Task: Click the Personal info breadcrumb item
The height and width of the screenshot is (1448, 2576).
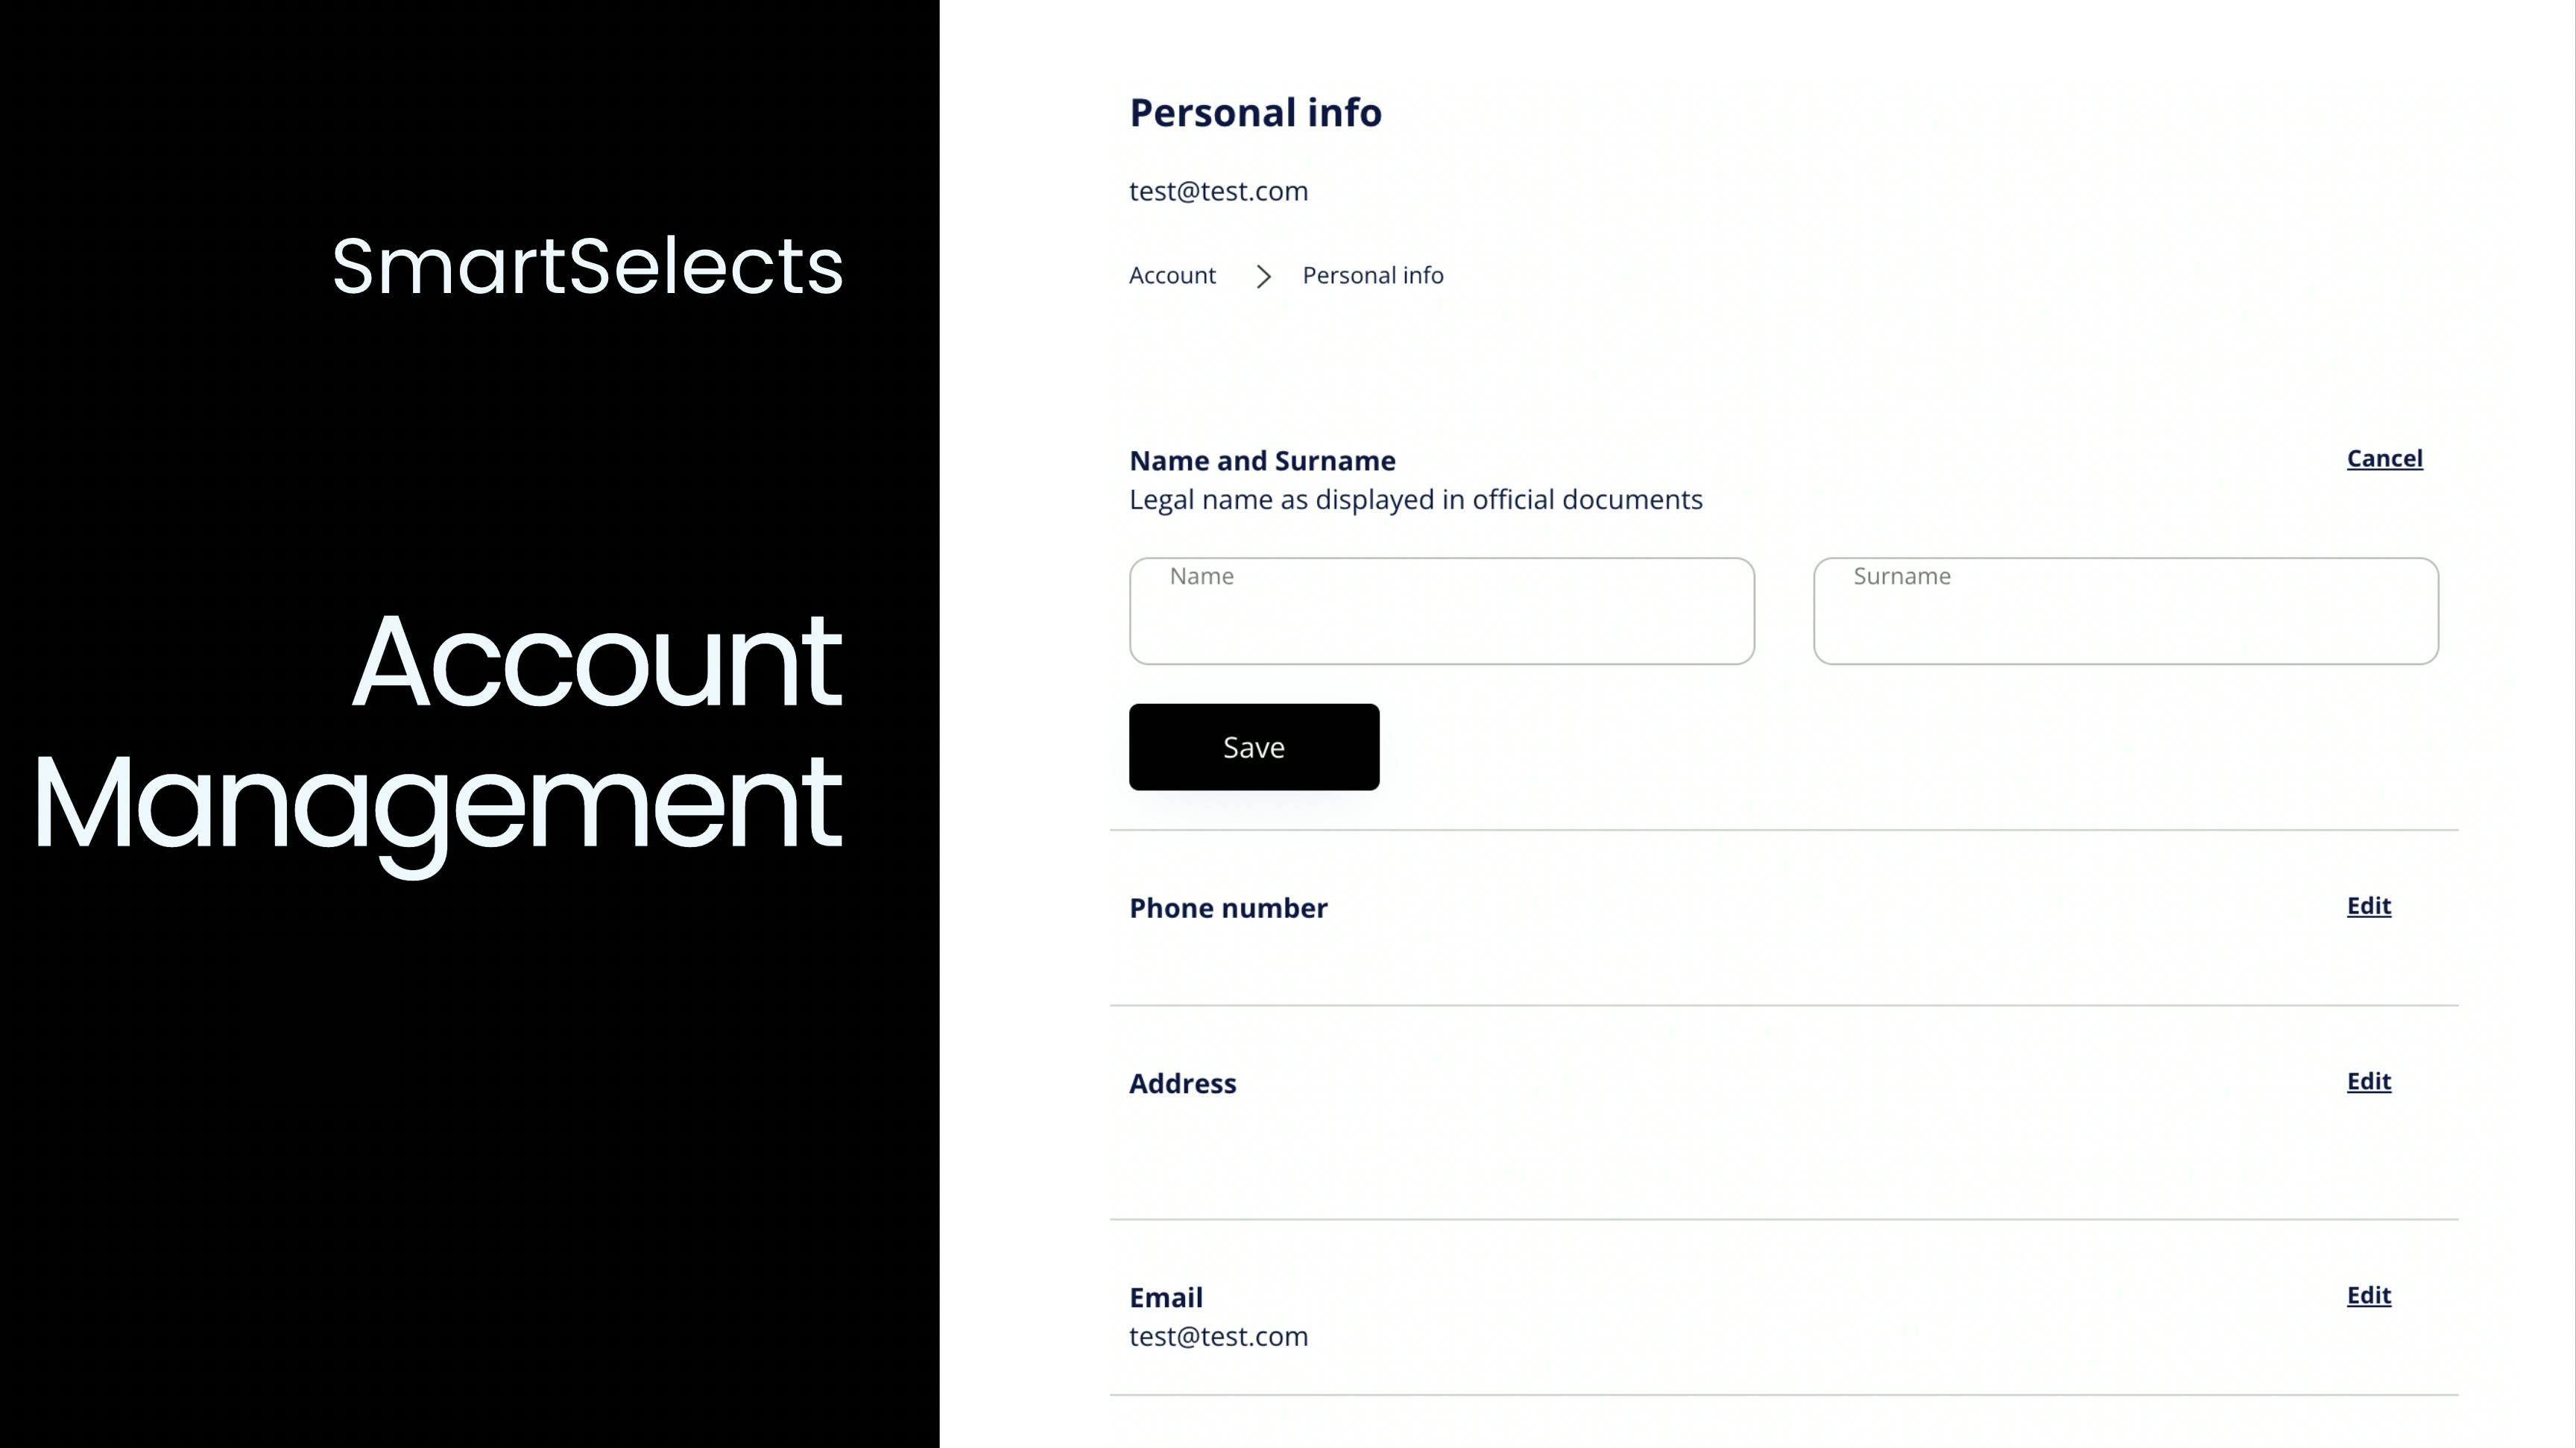Action: pos(1372,276)
